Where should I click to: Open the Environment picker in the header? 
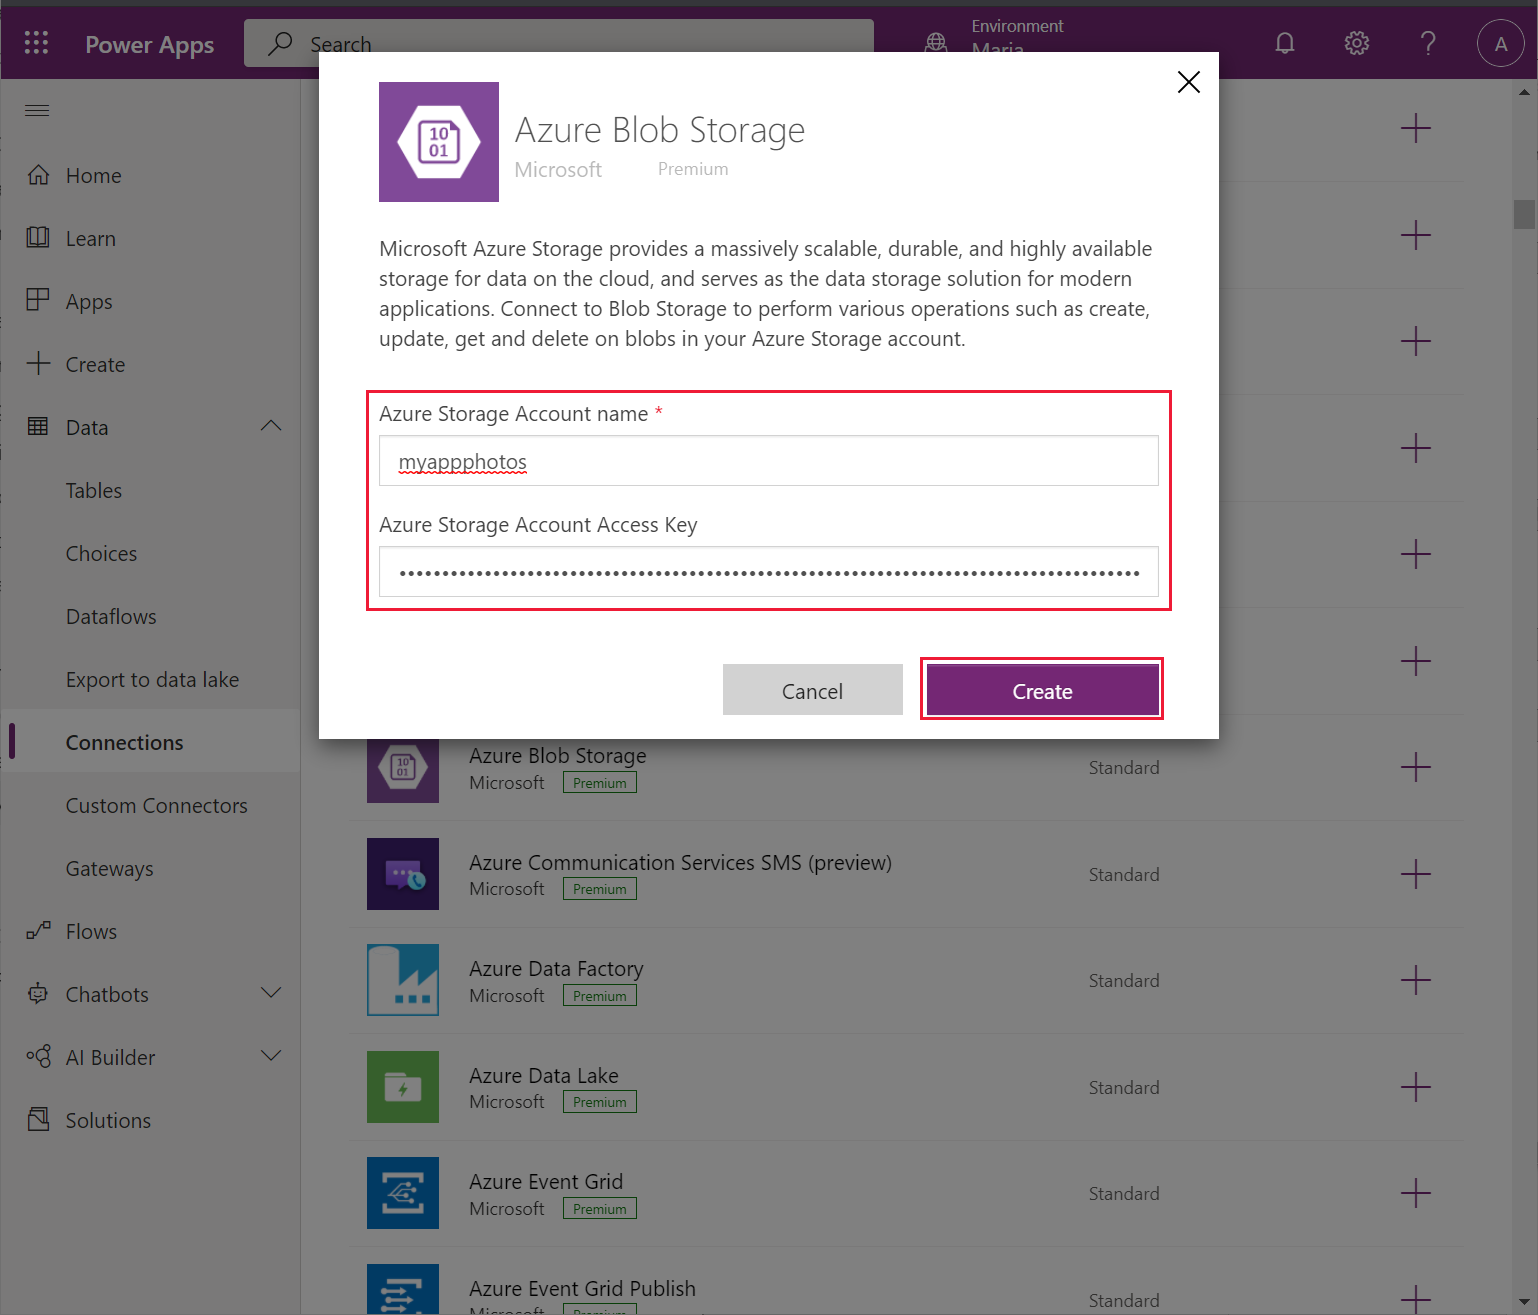[x=996, y=38]
